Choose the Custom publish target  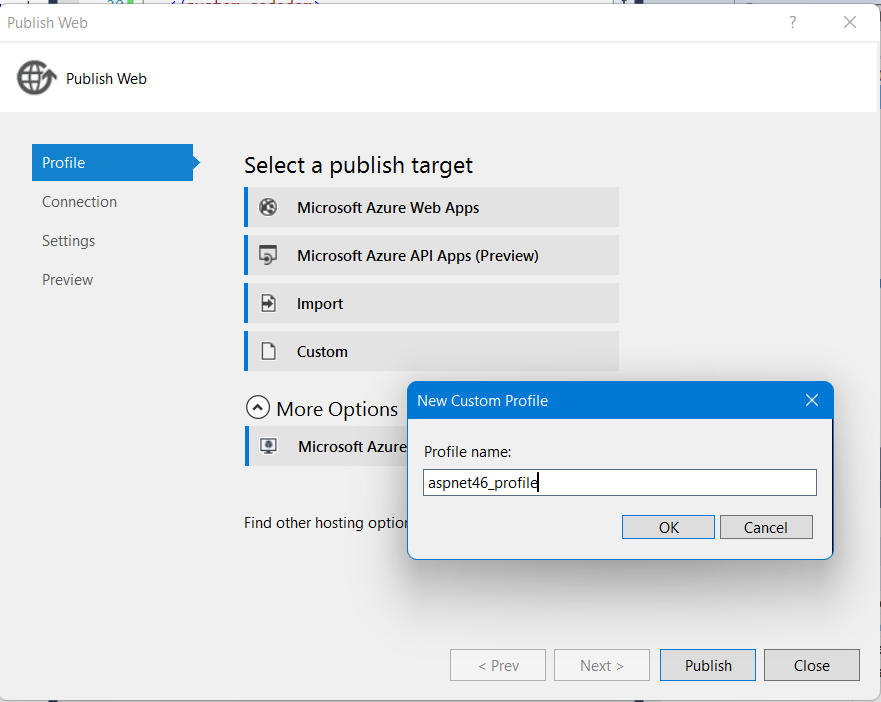432,351
